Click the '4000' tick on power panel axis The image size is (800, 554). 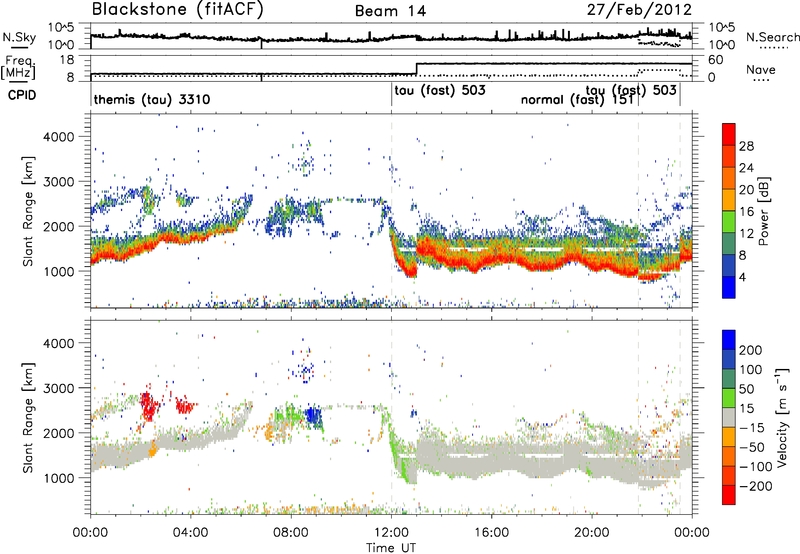(x=58, y=137)
